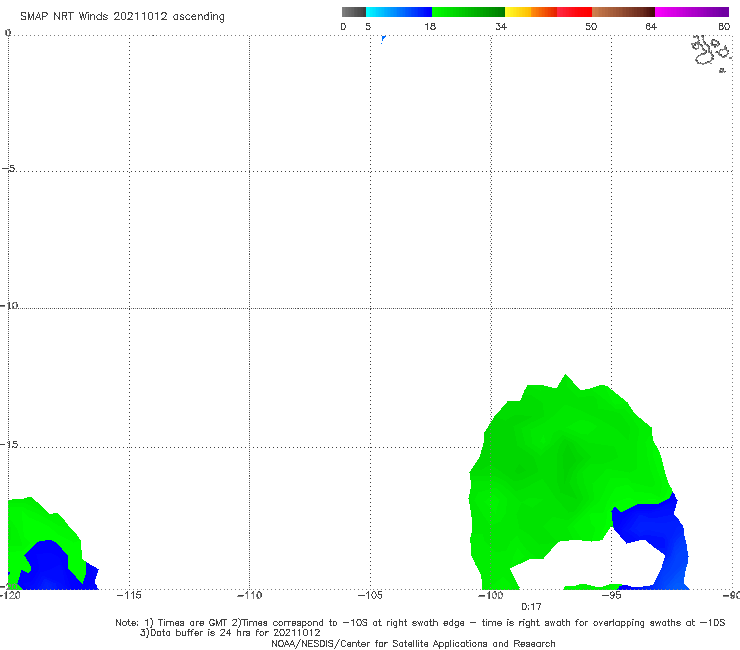Click the color scale label '18'

point(430,26)
